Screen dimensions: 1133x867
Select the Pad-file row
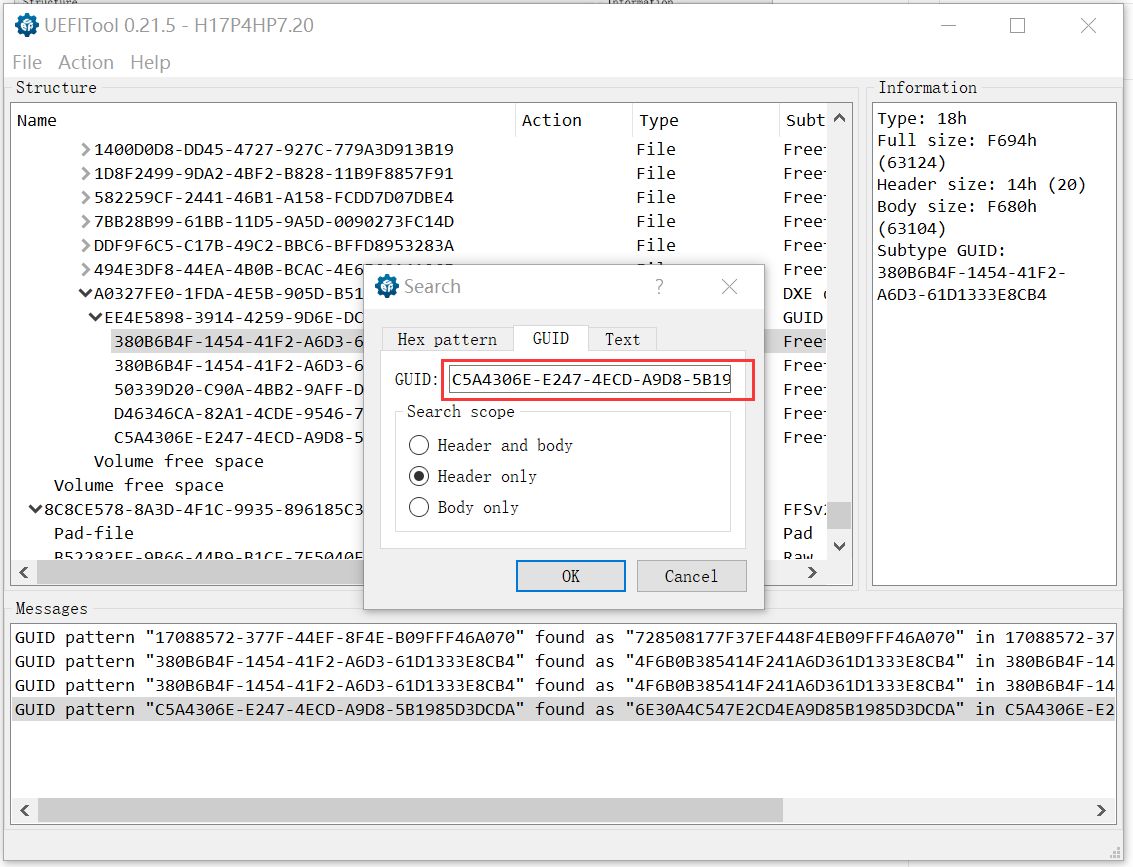coord(94,533)
